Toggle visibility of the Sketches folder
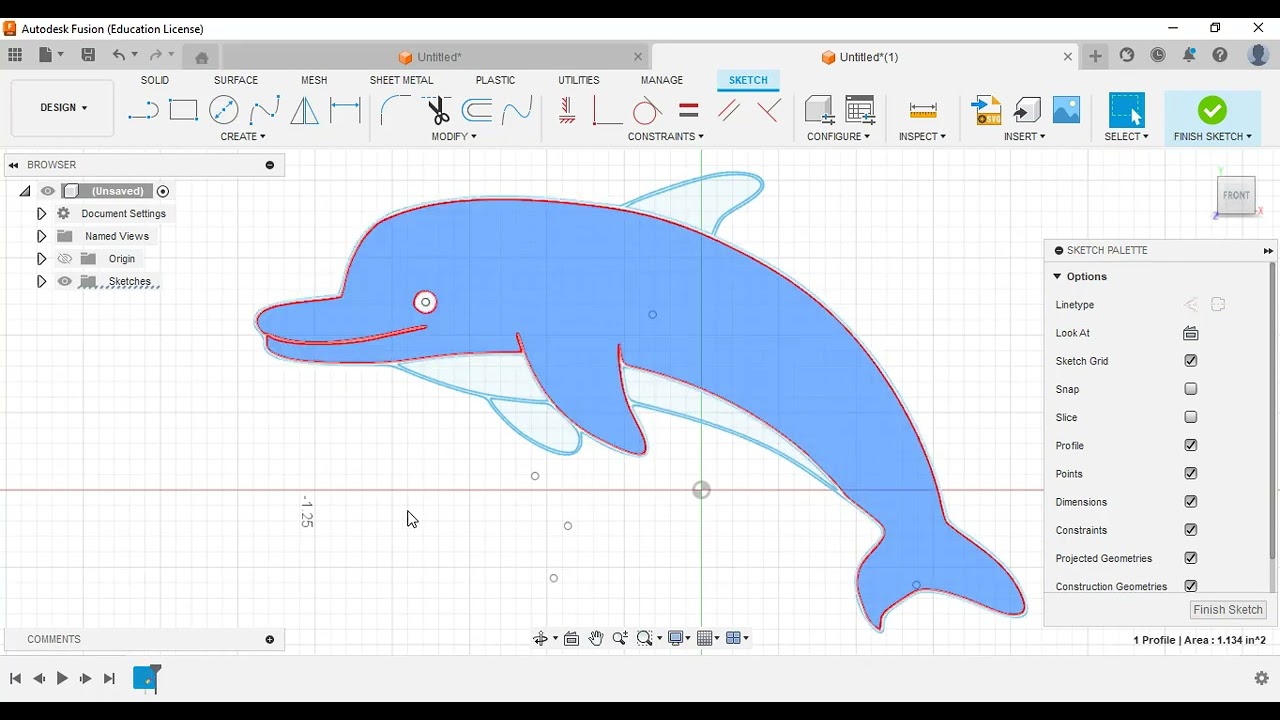1280x720 pixels. (x=65, y=281)
